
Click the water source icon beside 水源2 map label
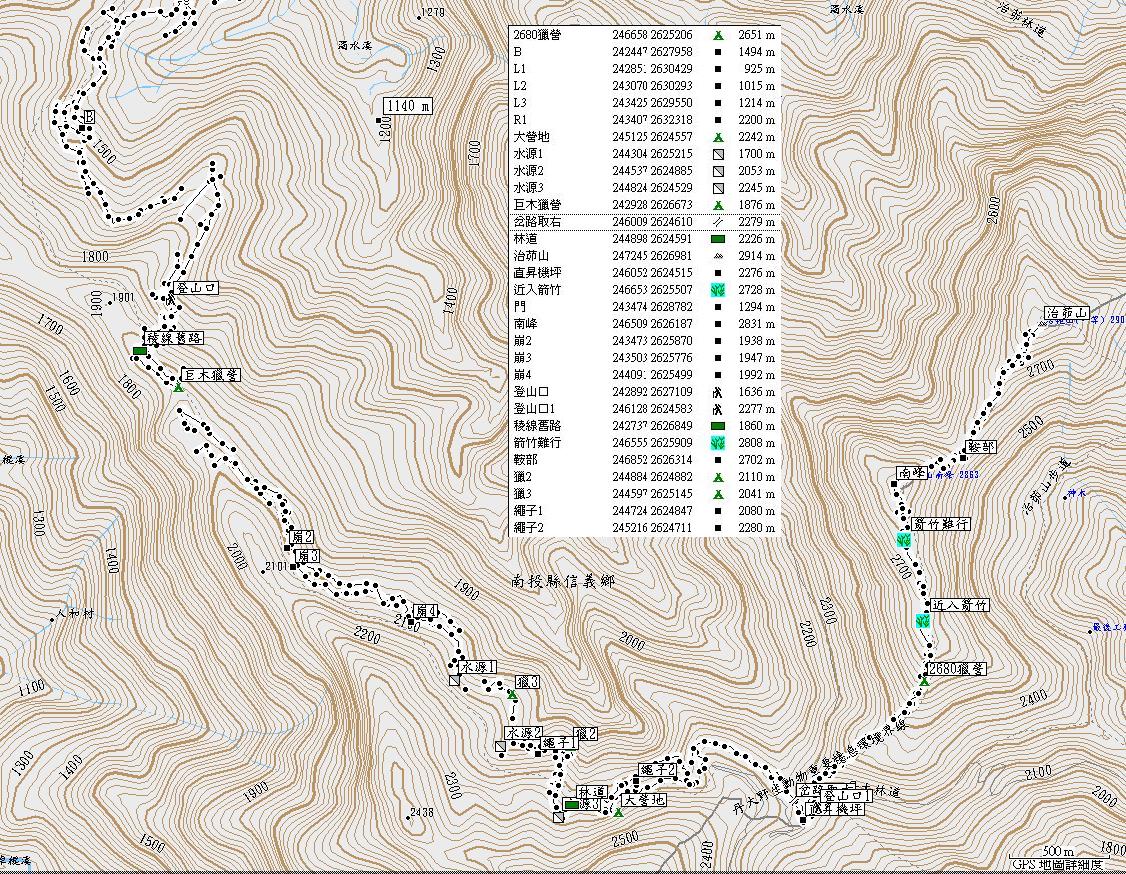point(500,746)
